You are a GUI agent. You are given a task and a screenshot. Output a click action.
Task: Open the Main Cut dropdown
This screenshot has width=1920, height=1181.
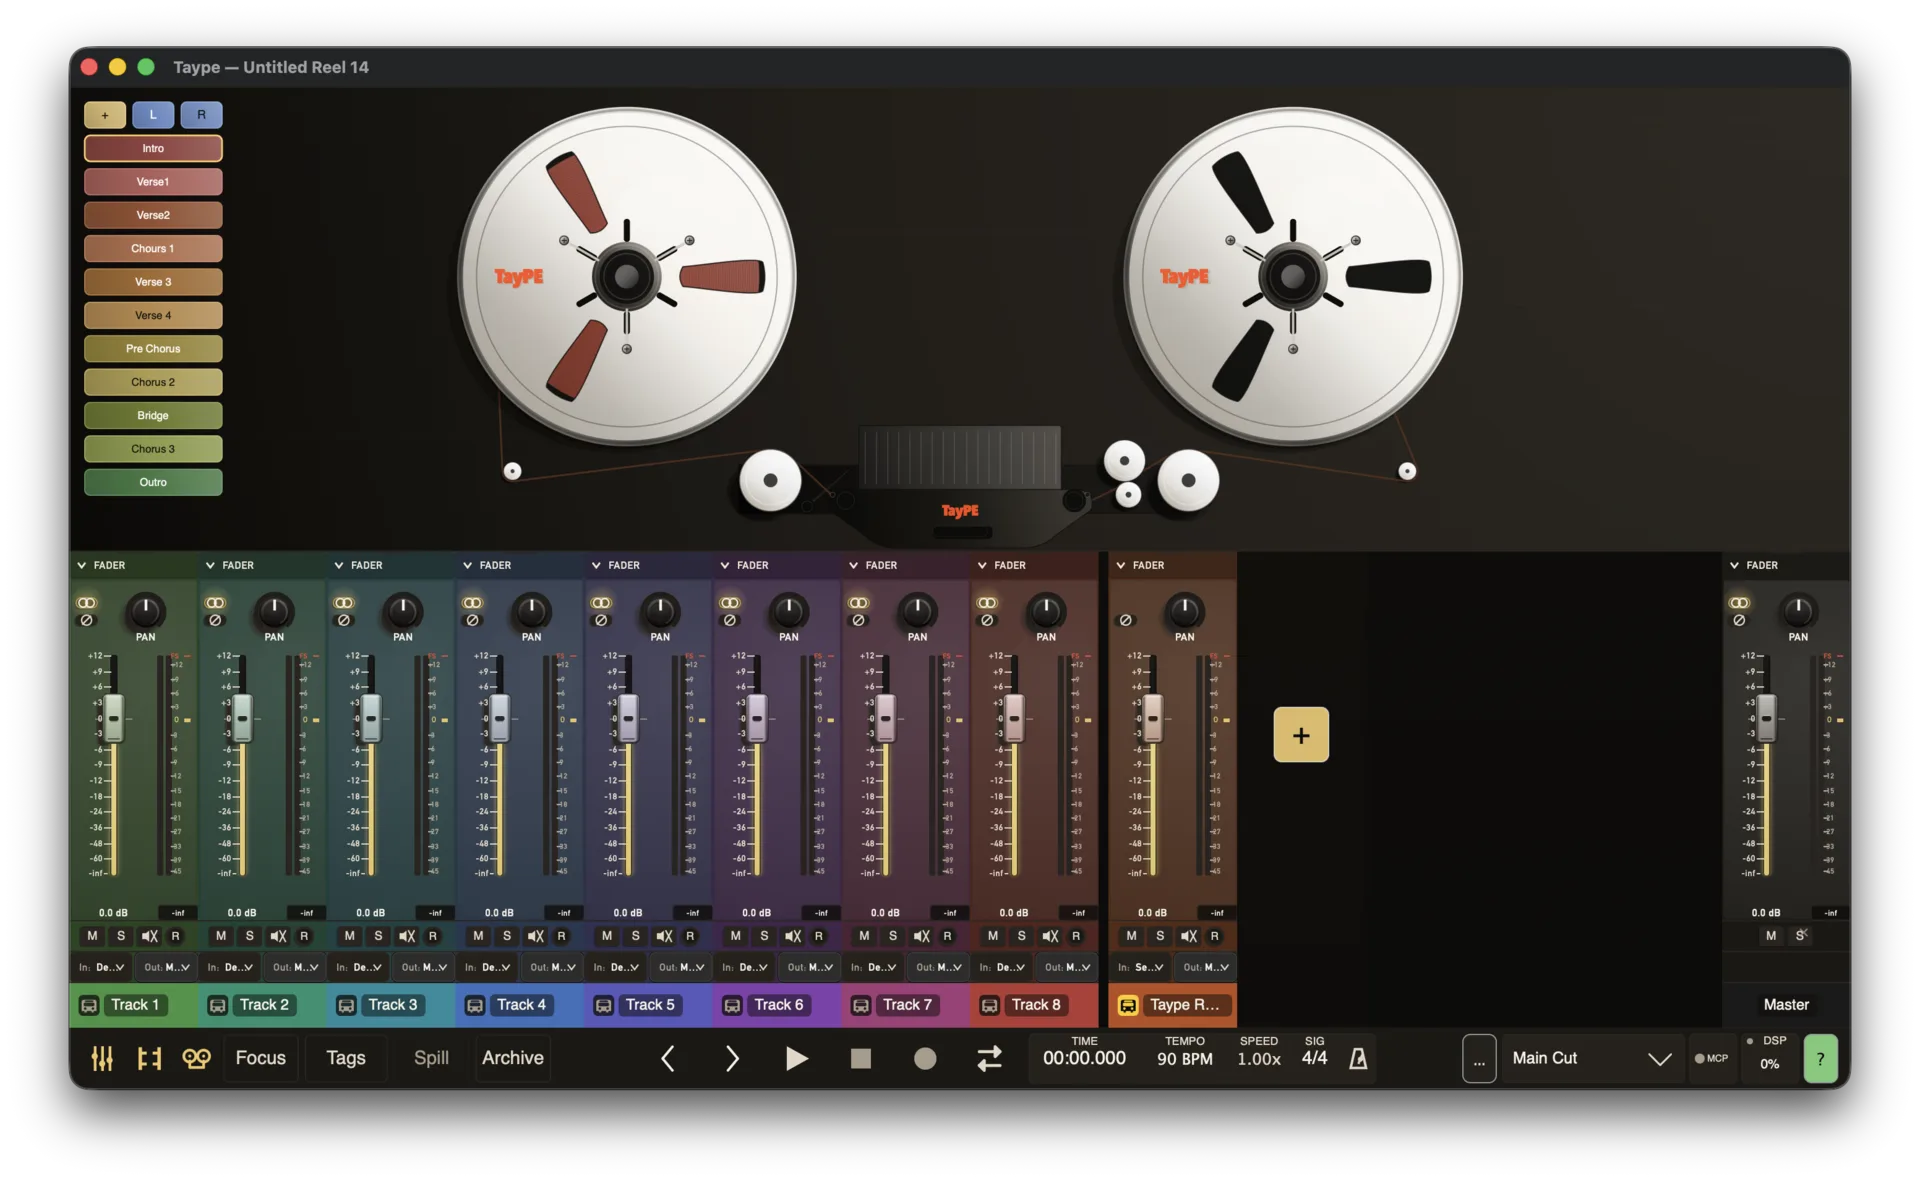[1591, 1058]
